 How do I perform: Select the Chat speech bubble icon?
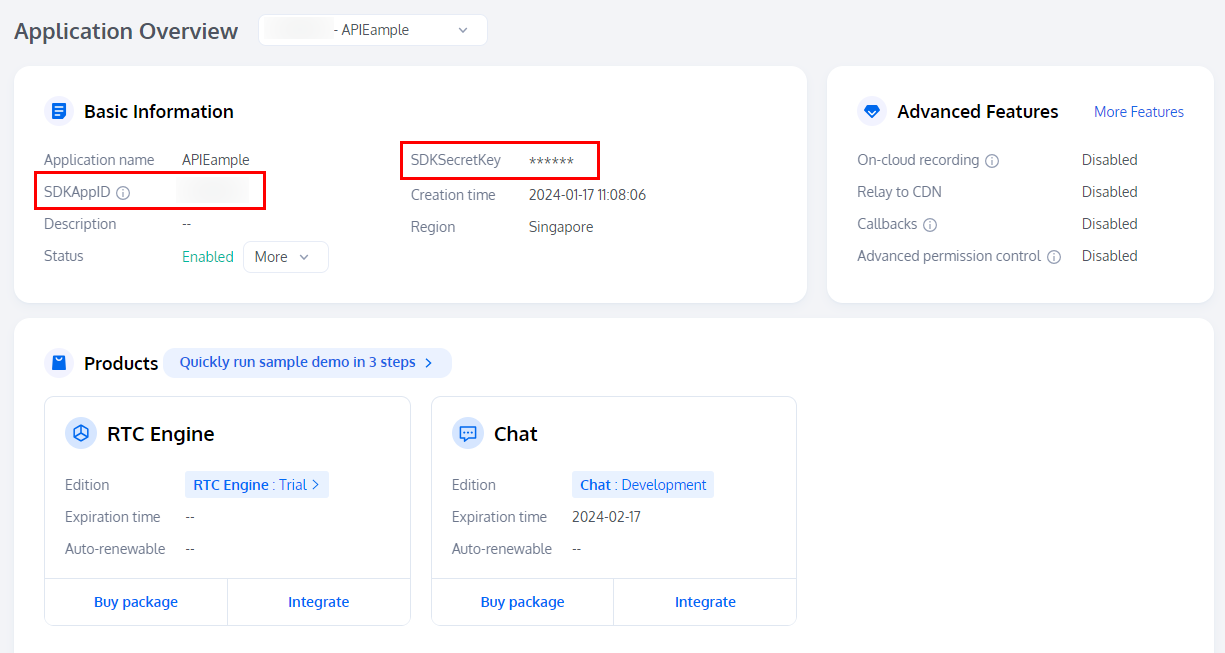point(467,433)
